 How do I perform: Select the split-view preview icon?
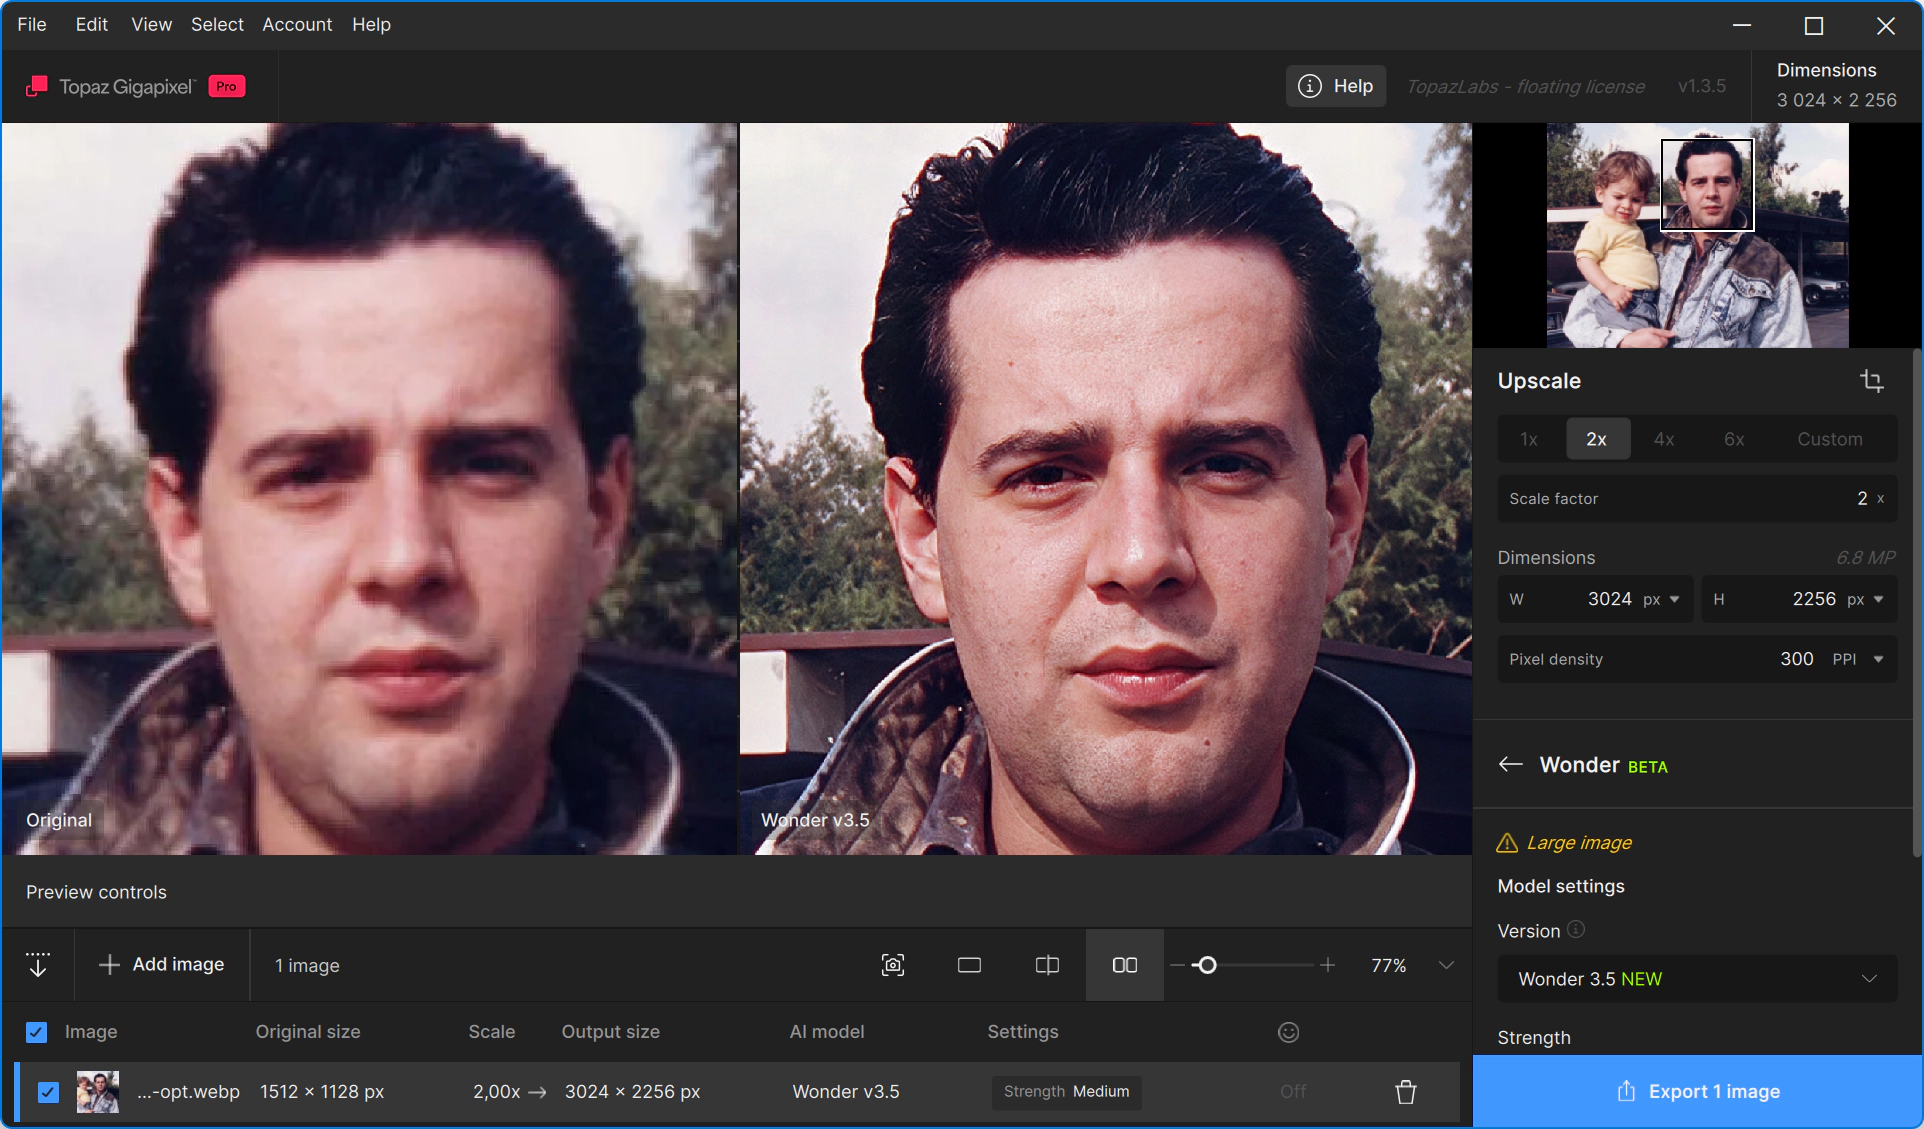click(1047, 965)
